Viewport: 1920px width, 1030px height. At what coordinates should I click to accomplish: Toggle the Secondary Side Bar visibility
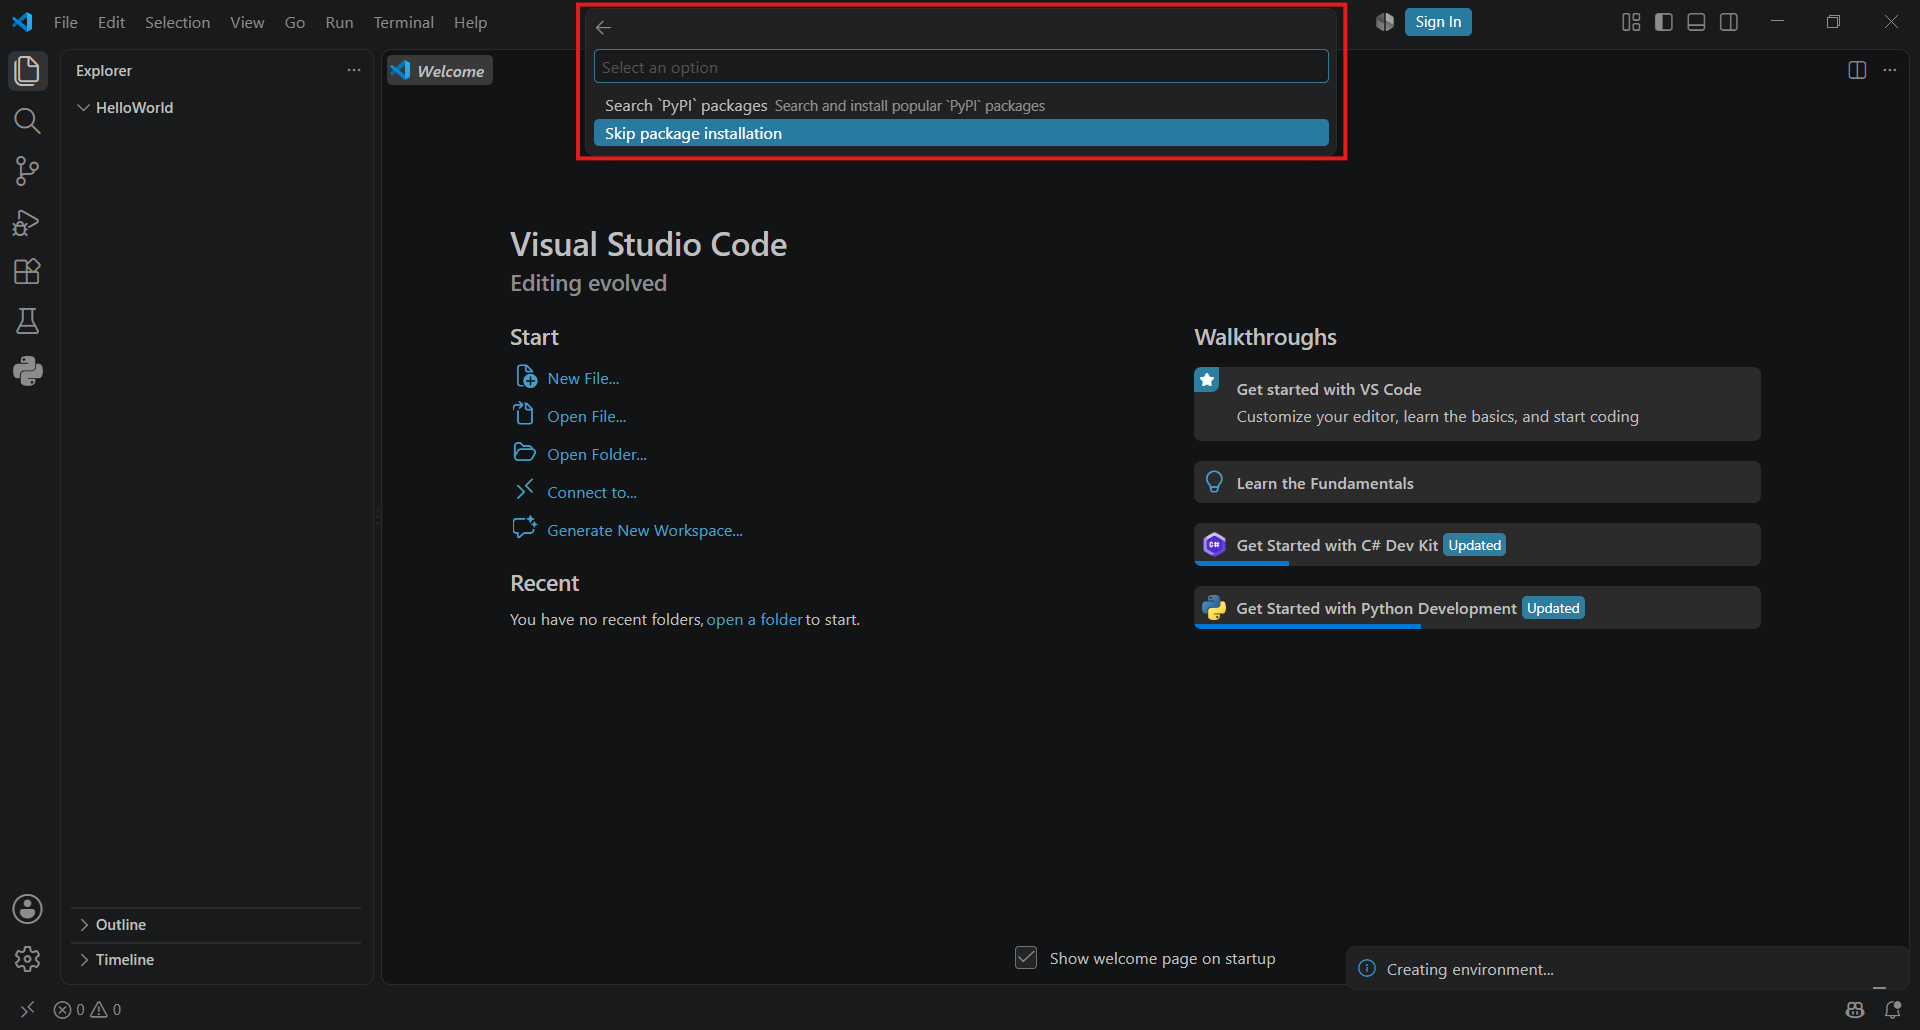1729,22
